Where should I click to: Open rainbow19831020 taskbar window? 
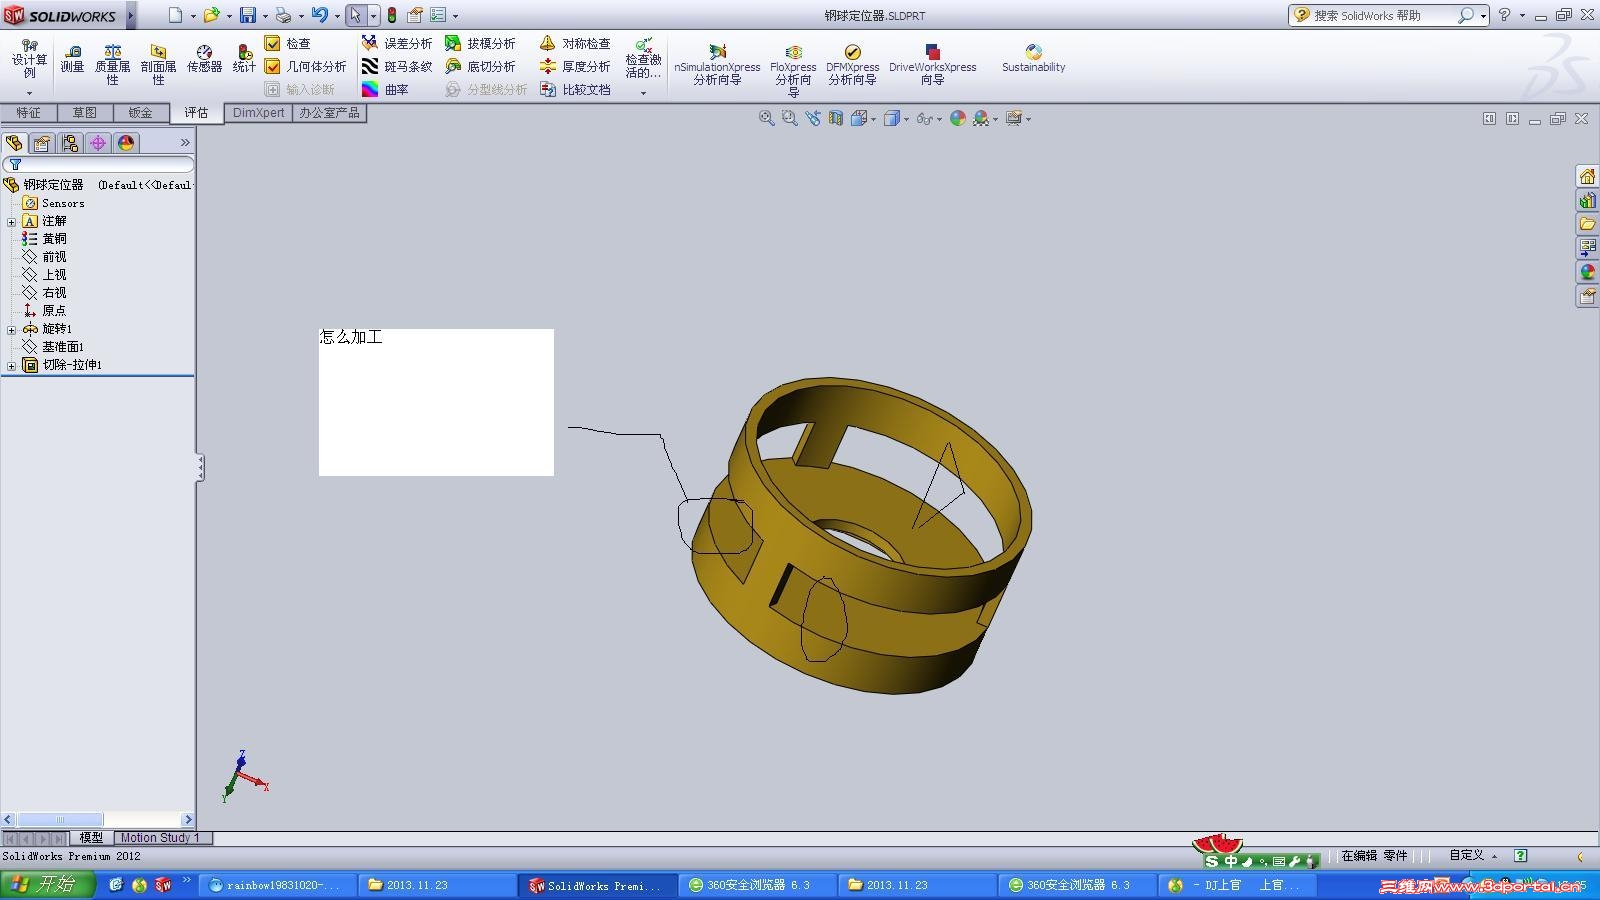277,885
